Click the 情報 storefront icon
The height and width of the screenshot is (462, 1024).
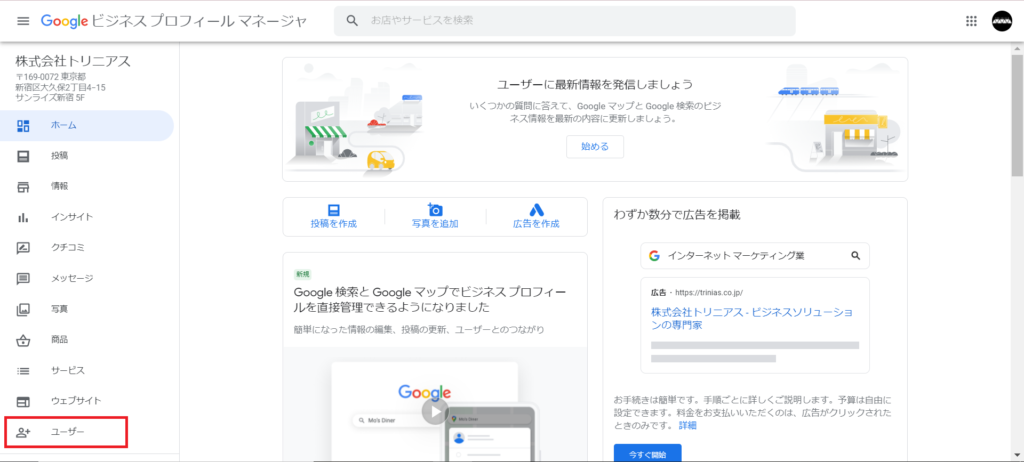pyautogui.click(x=23, y=187)
